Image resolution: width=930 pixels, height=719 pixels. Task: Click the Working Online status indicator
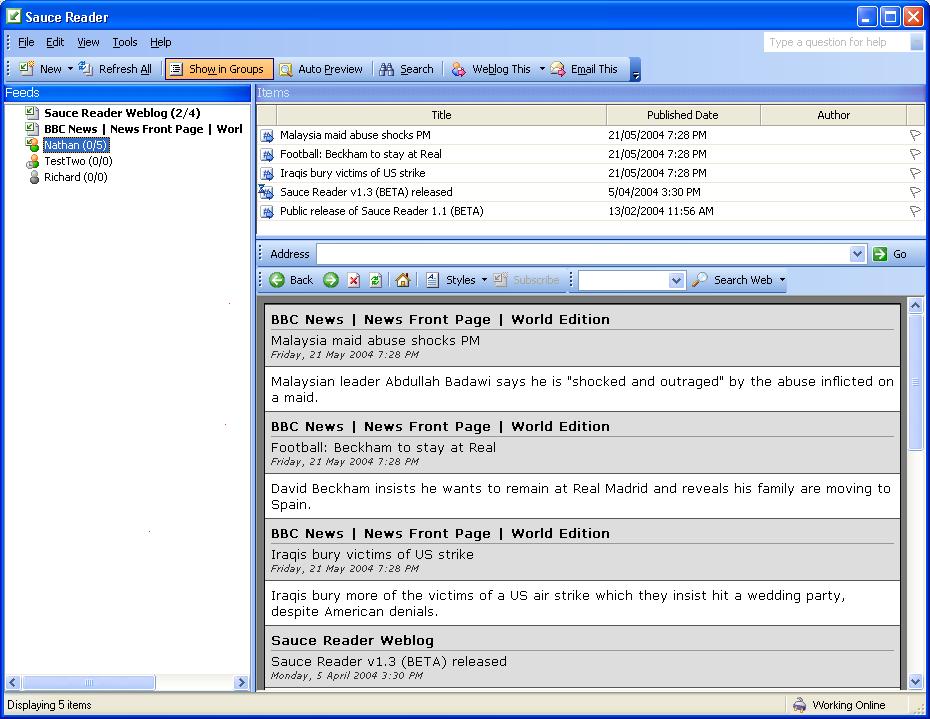[x=839, y=705]
